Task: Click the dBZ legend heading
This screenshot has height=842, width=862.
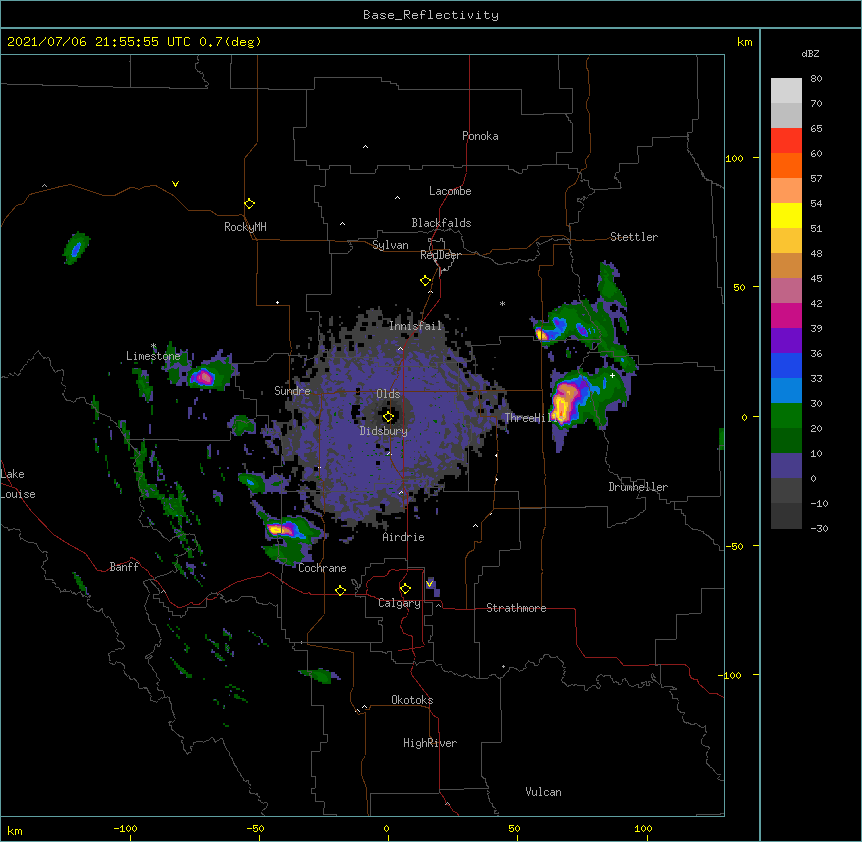Action: (x=810, y=54)
